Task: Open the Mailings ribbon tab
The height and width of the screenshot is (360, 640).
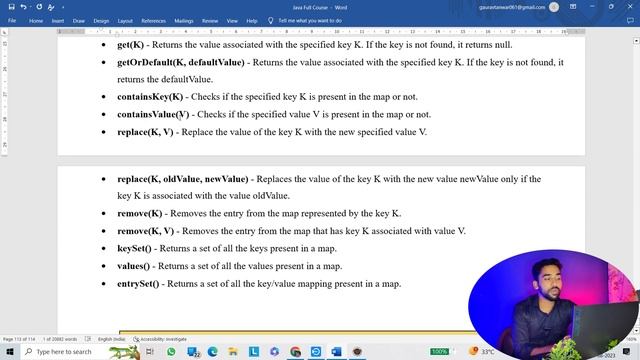Action: (x=184, y=21)
